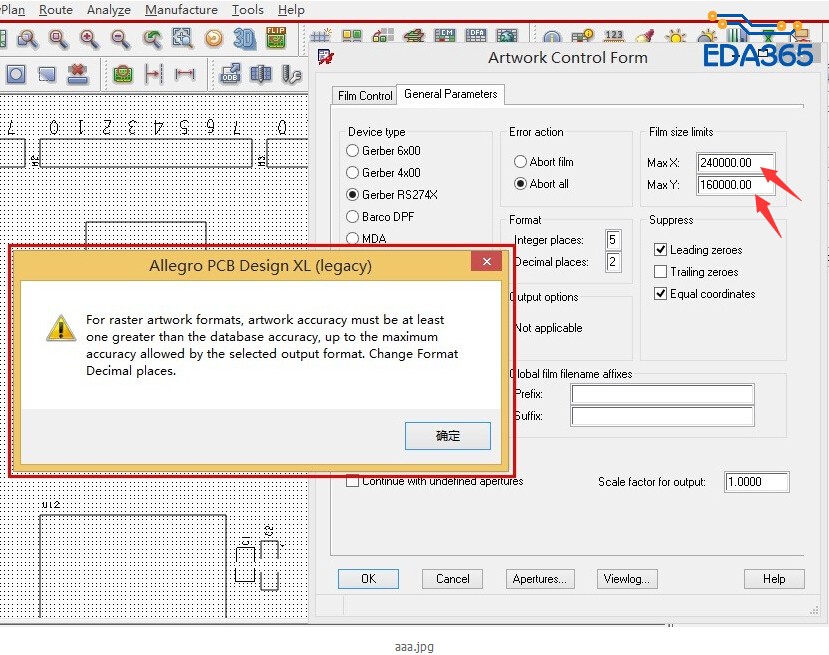Uncheck the Leading zeroes checkbox

(x=660, y=250)
